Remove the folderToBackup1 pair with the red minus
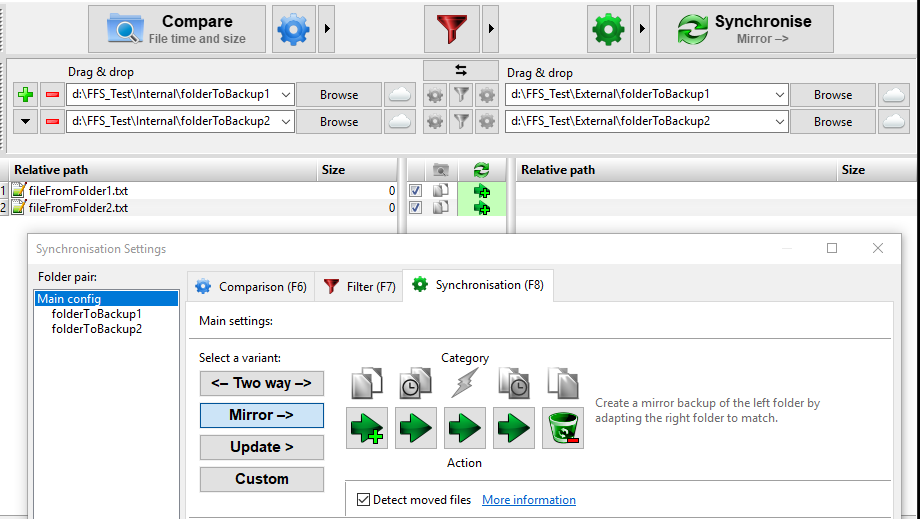The height and width of the screenshot is (519, 920). tap(52, 94)
